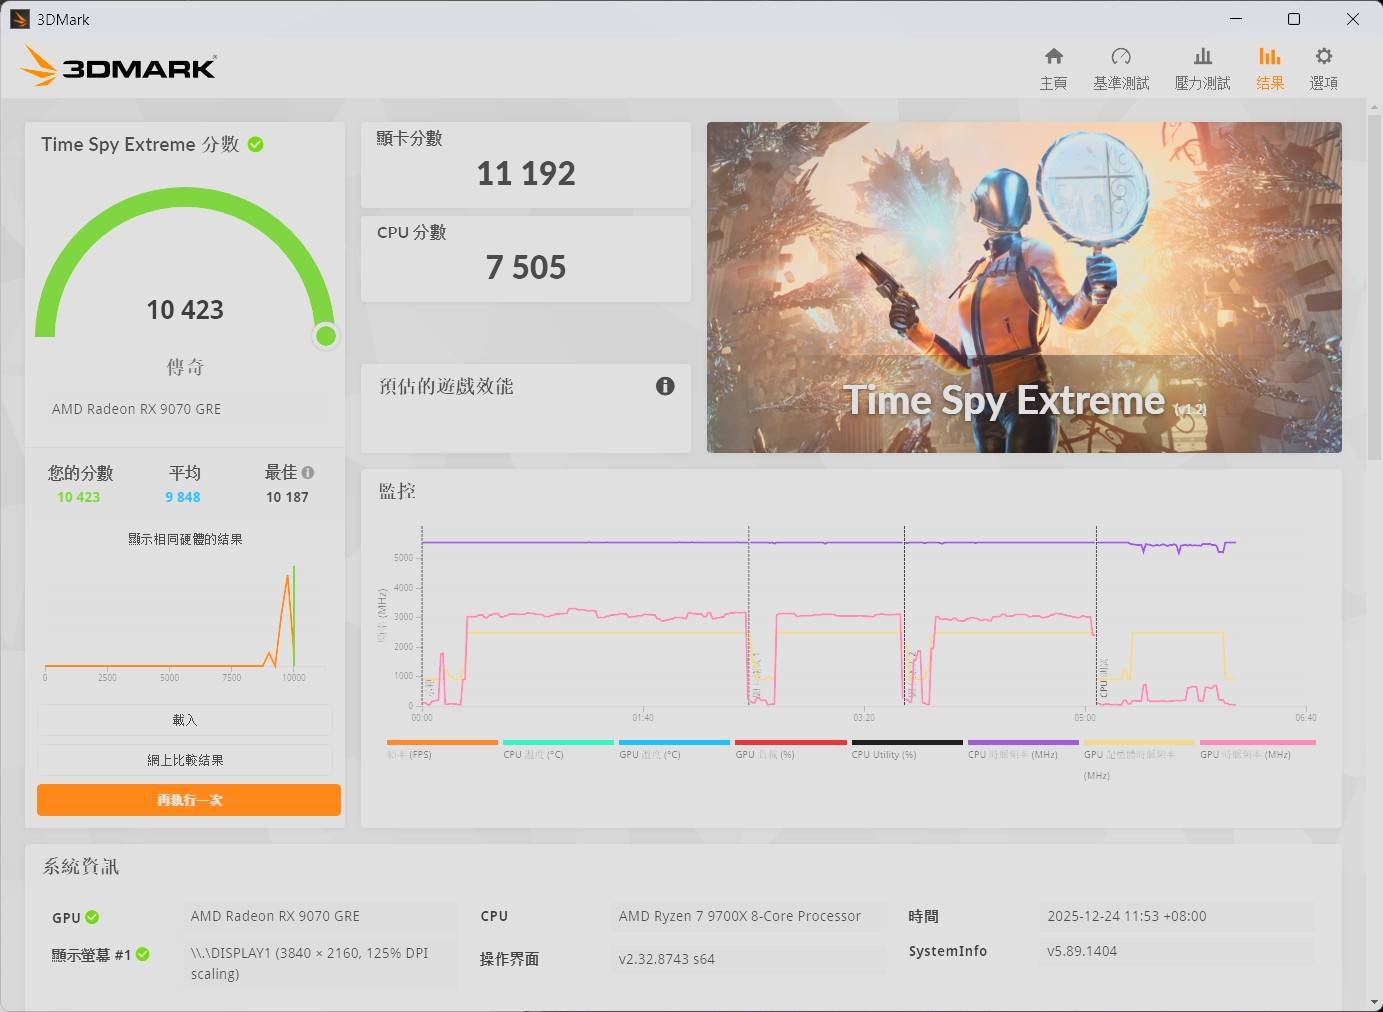Click green check beside Time Spy Extreme 分數
Image resolution: width=1383 pixels, height=1012 pixels.
point(256,144)
